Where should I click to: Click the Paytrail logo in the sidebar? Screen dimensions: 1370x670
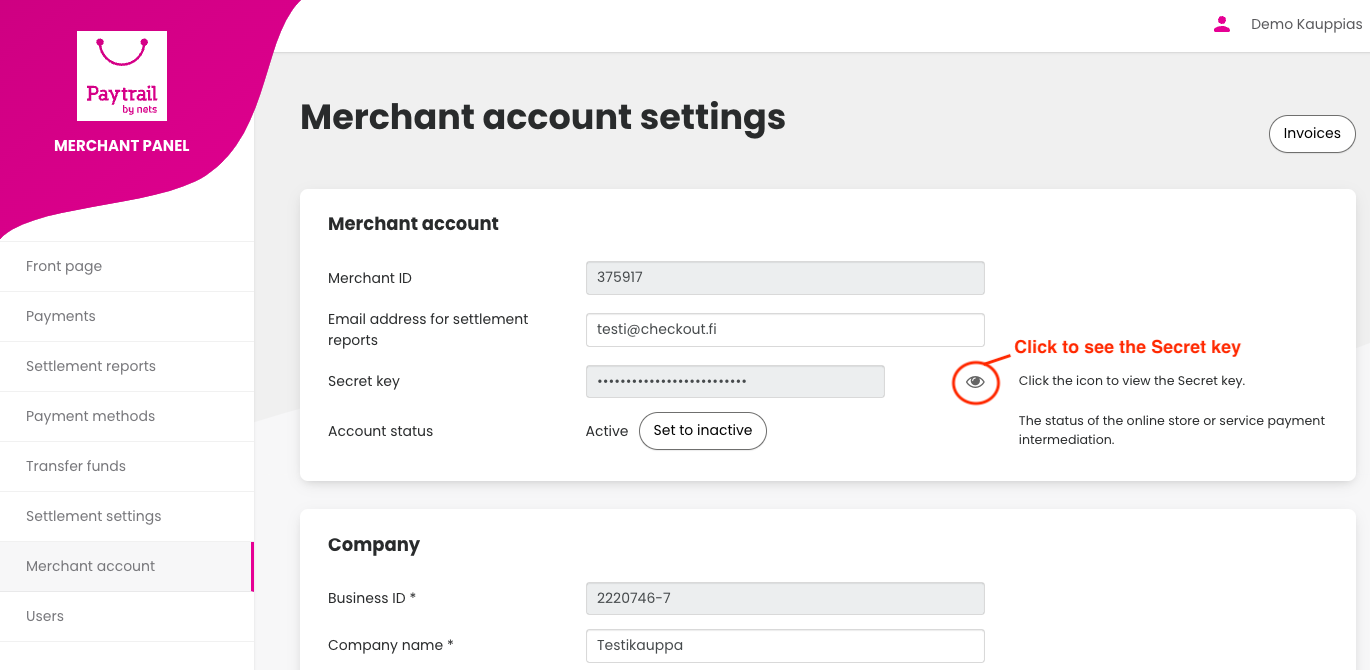[122, 76]
